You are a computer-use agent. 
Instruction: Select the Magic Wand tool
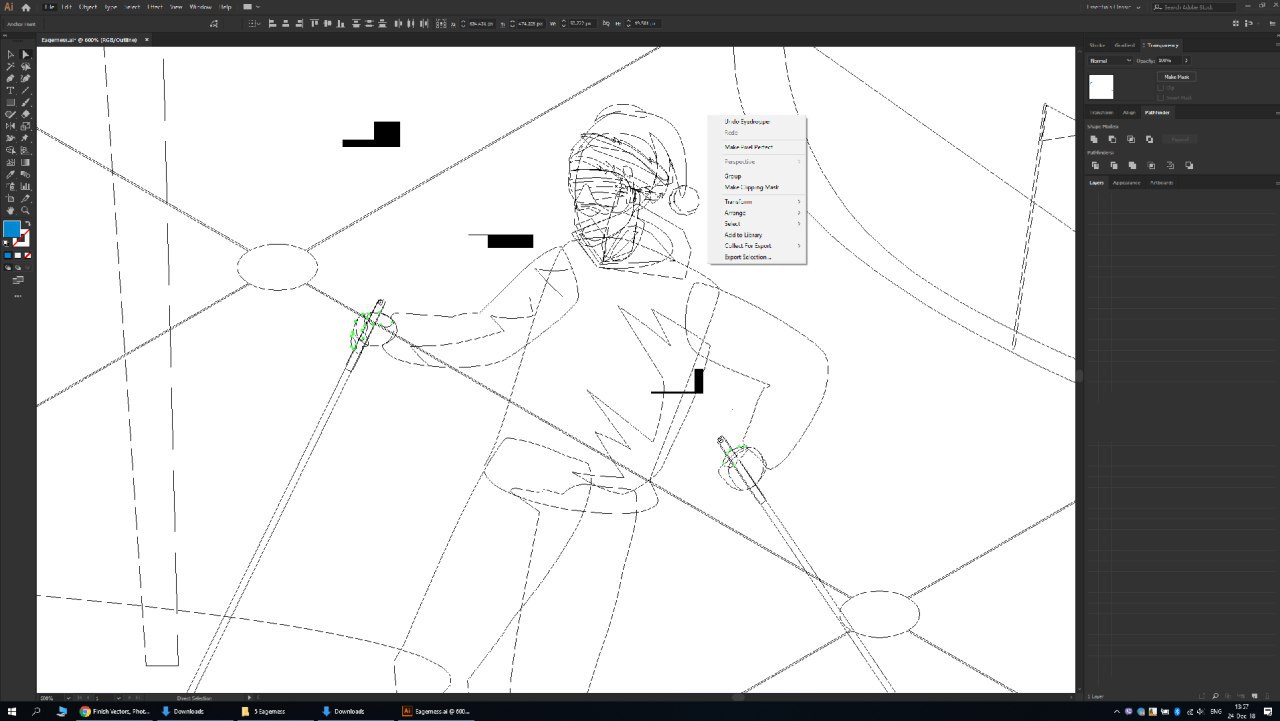pyautogui.click(x=10, y=66)
